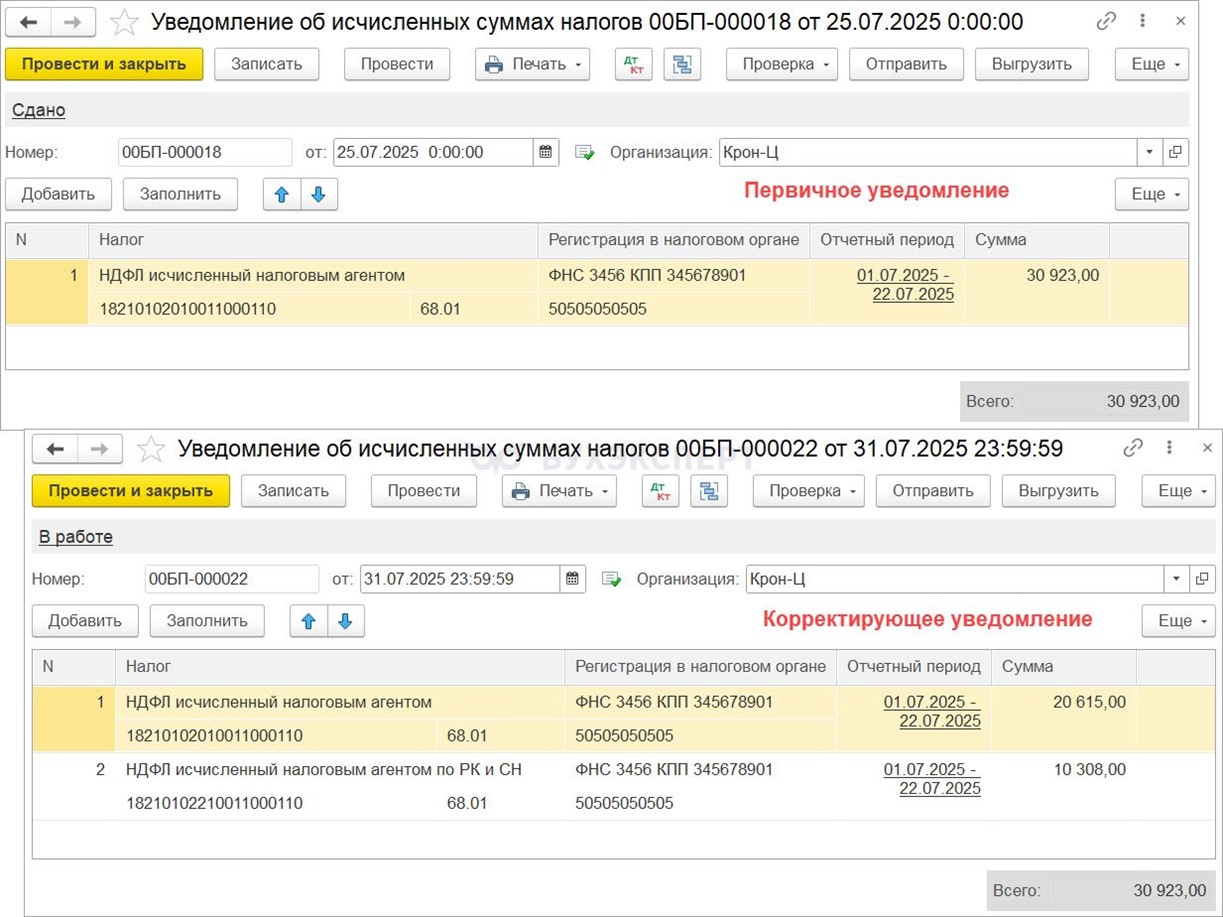The width and height of the screenshot is (1223, 917).
Task: Click the В работе status link
Action: pyautogui.click(x=76, y=537)
